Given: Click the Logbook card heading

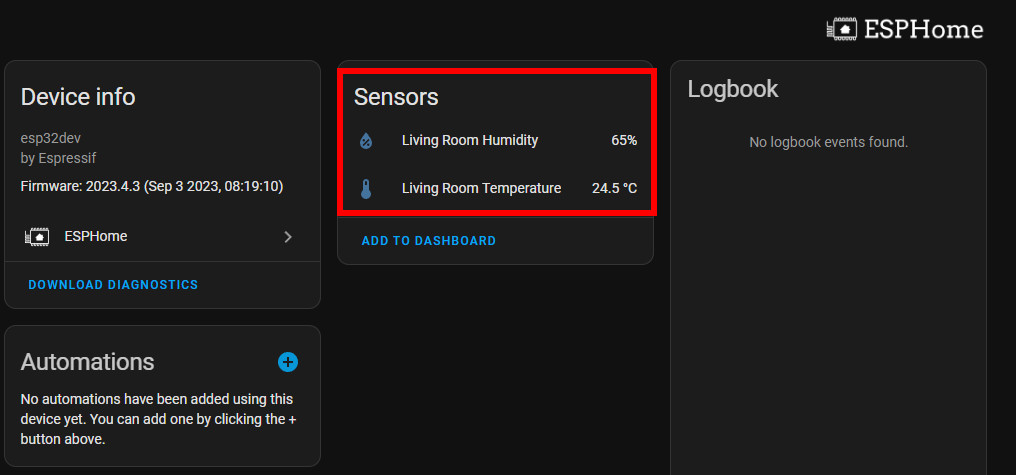Looking at the screenshot, I should tap(733, 89).
